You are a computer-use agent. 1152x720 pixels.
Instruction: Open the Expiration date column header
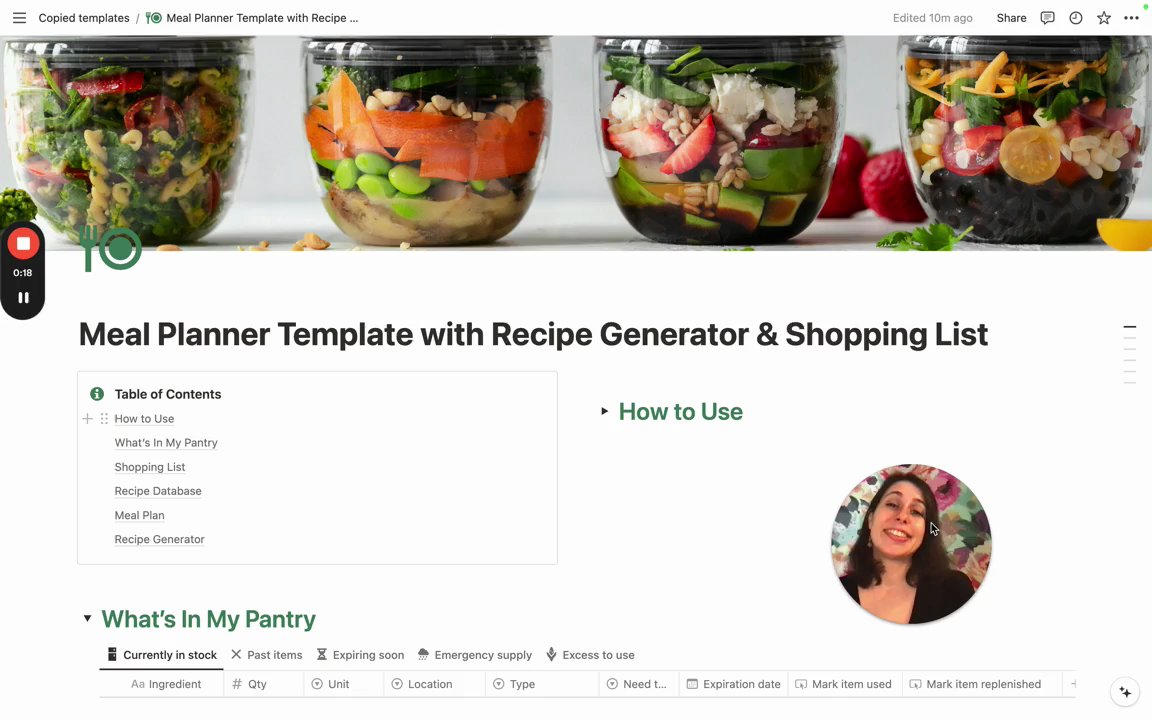click(733, 684)
